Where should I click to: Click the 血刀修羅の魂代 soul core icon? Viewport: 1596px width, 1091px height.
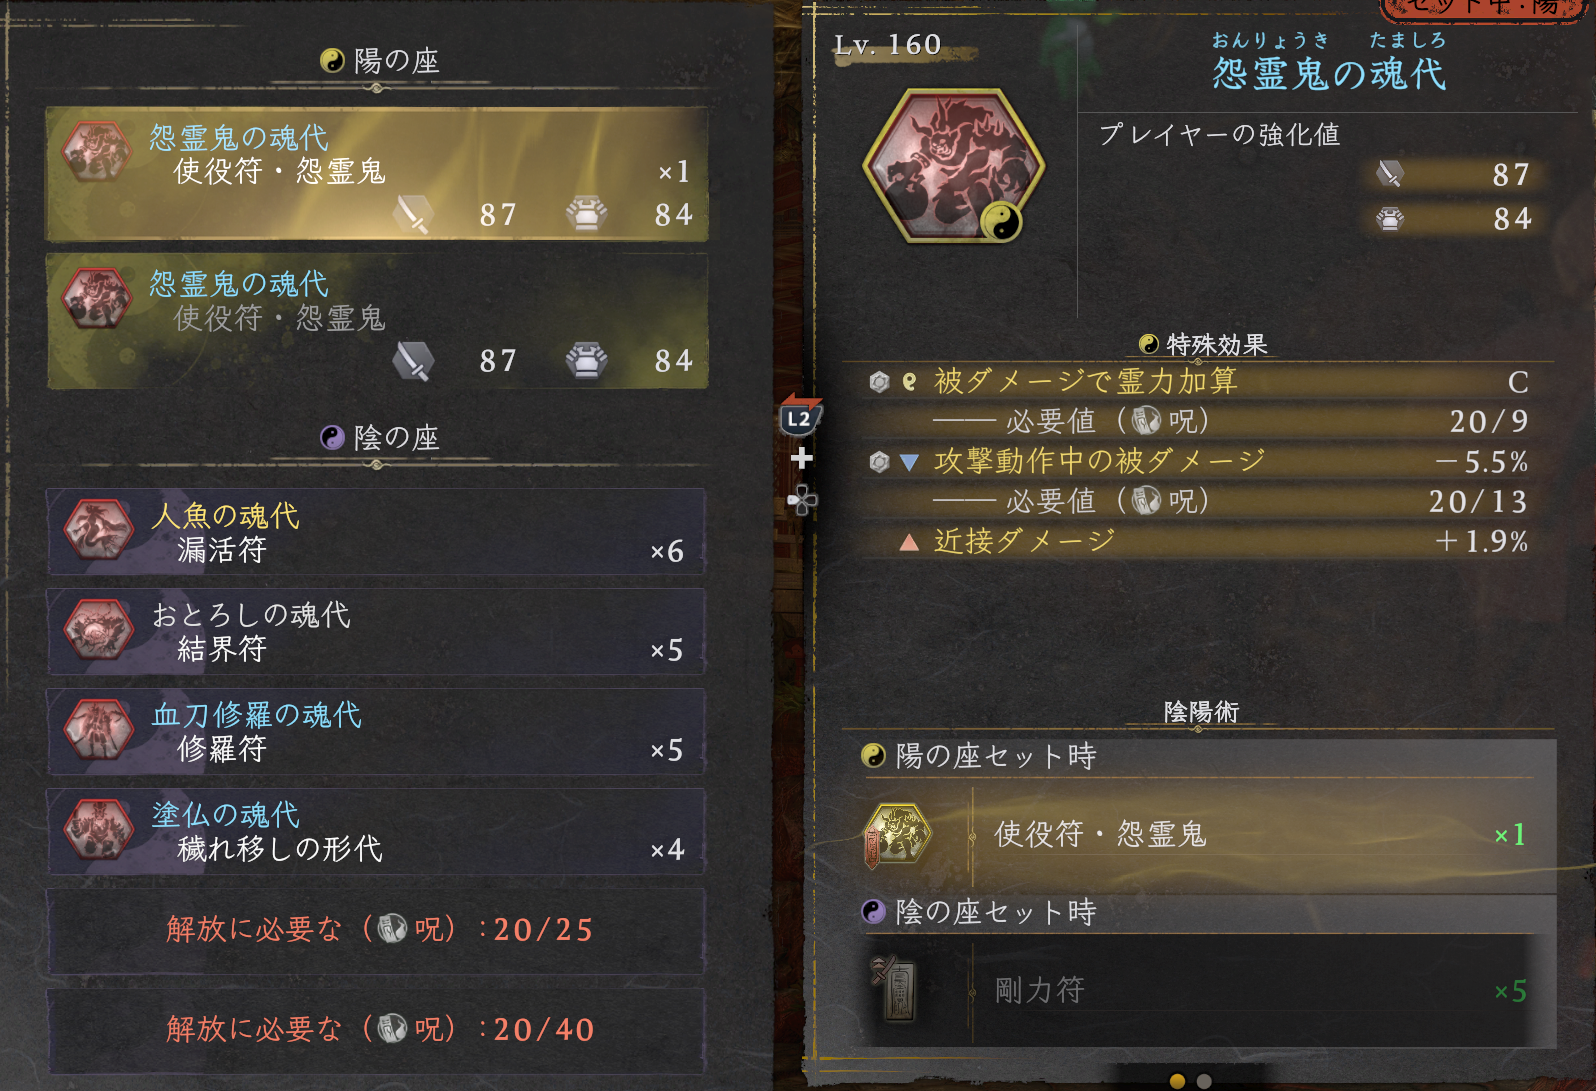(98, 730)
